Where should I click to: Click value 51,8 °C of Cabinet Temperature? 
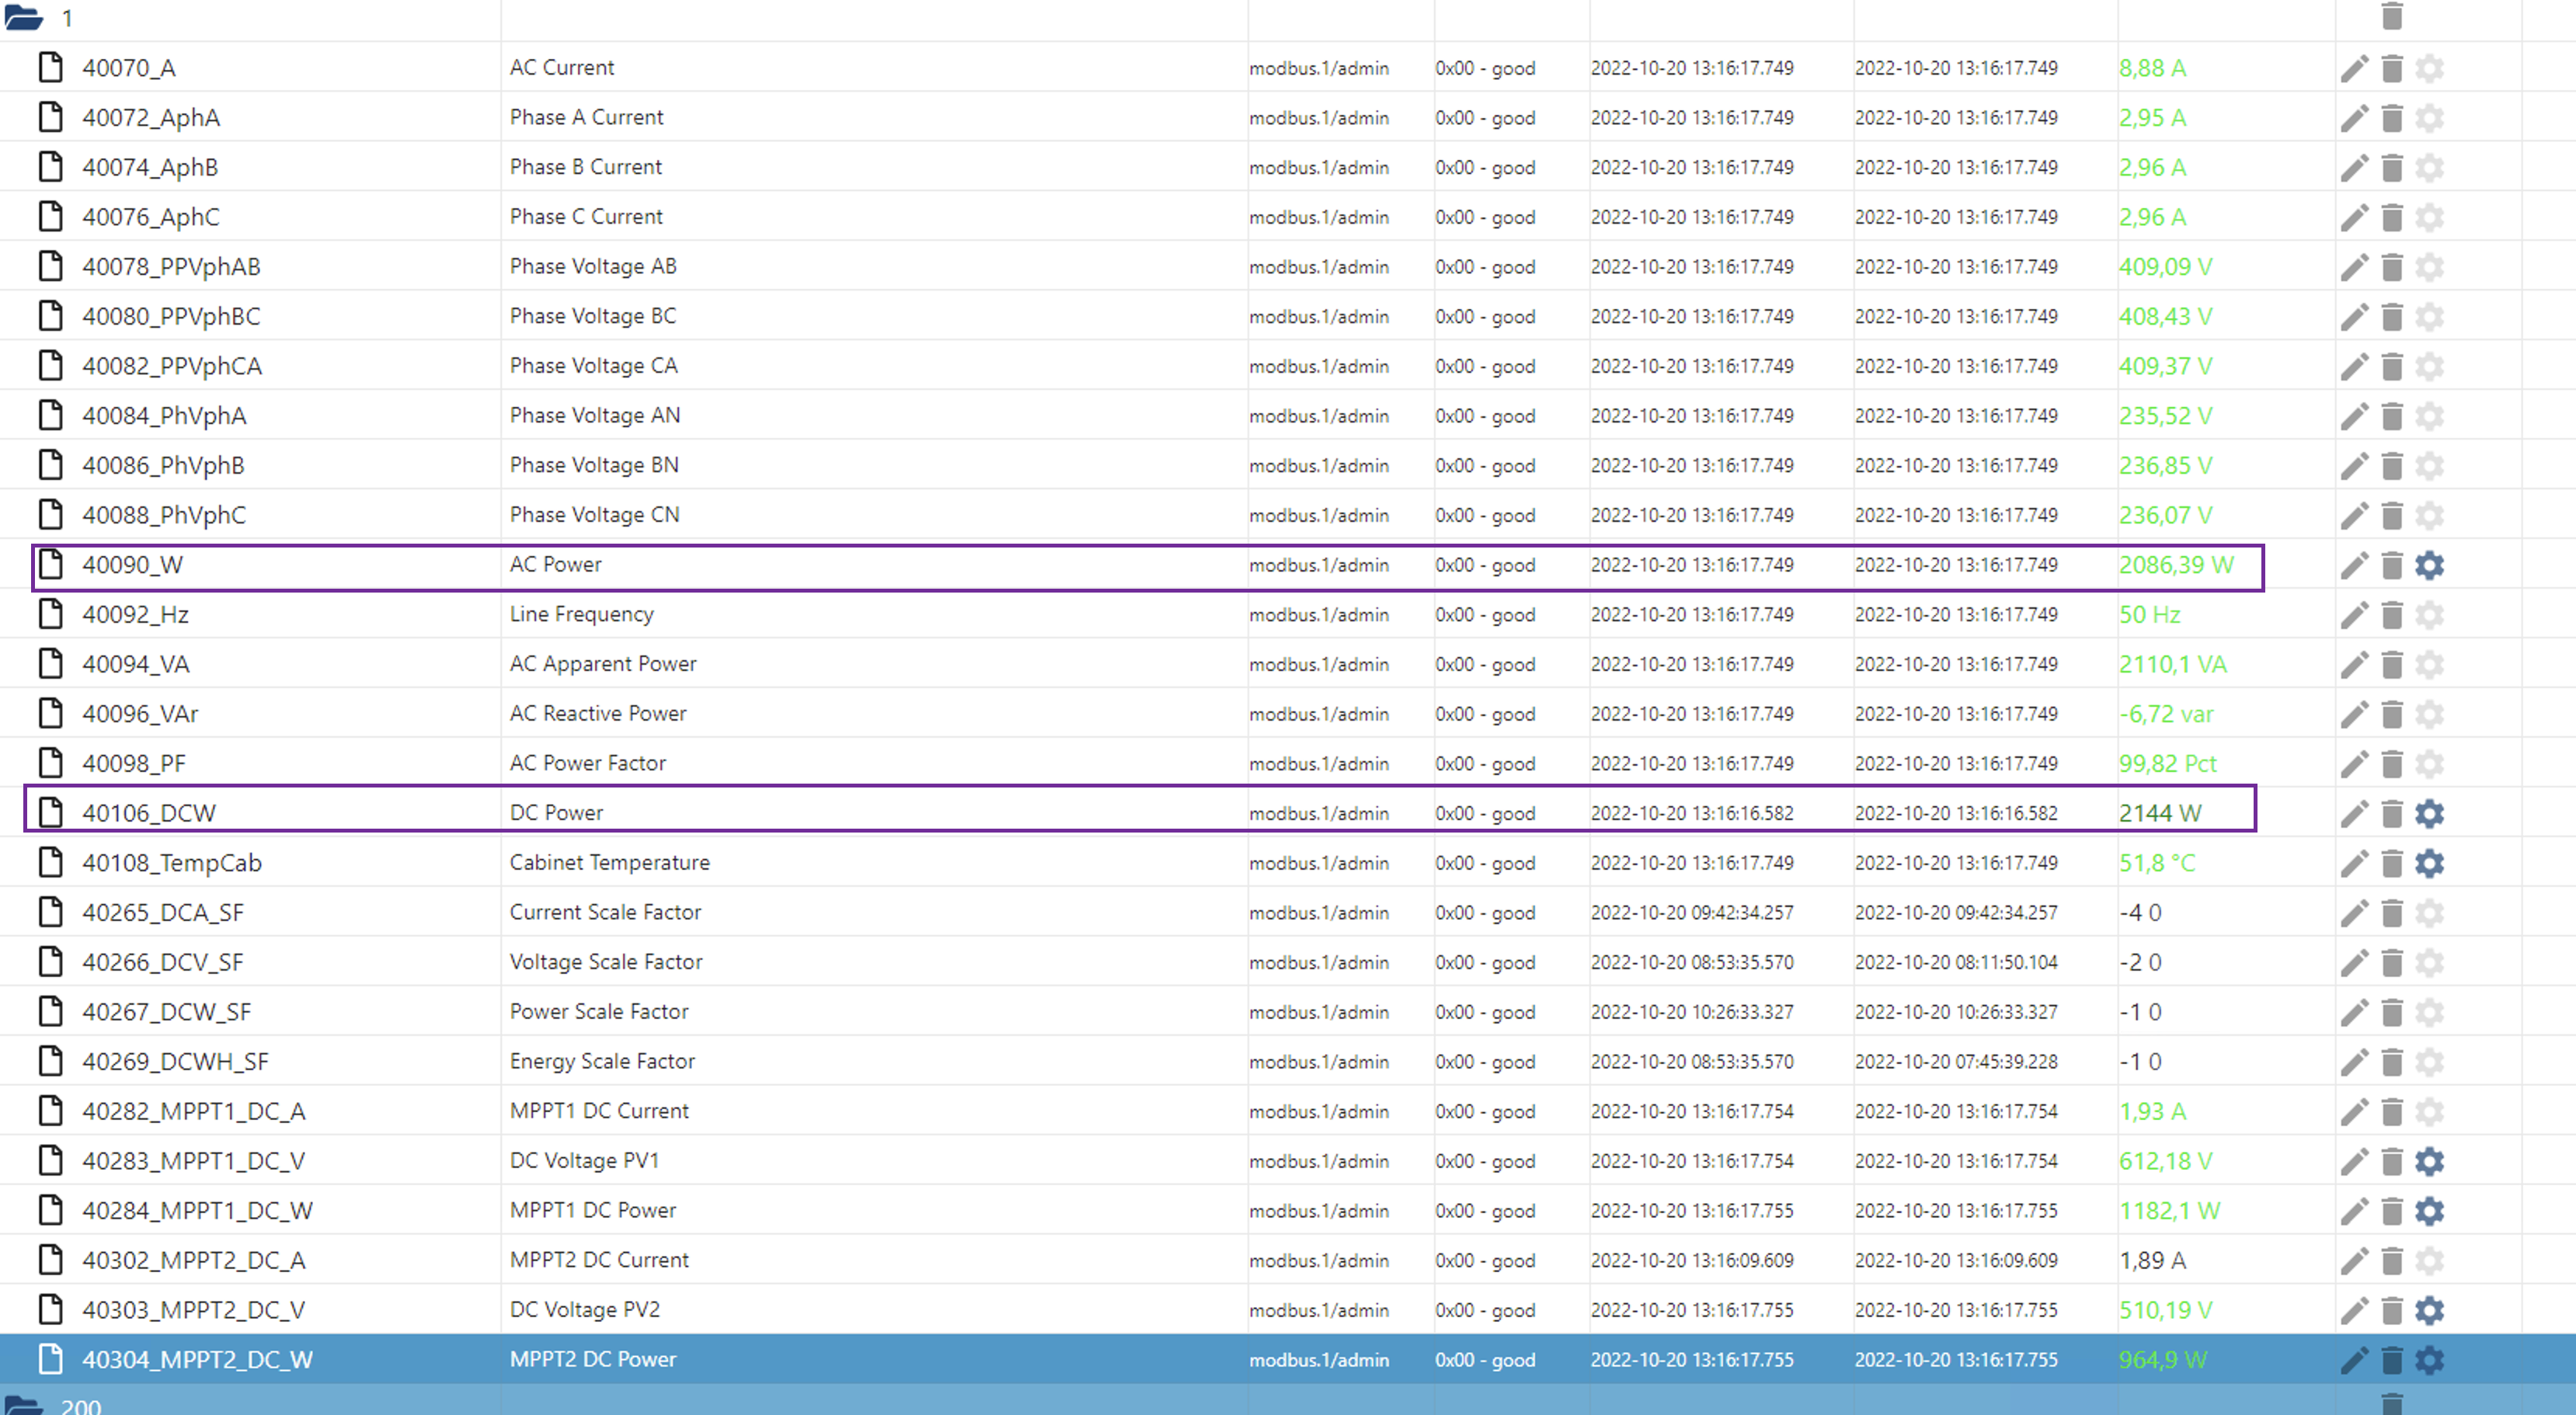pos(2156,863)
